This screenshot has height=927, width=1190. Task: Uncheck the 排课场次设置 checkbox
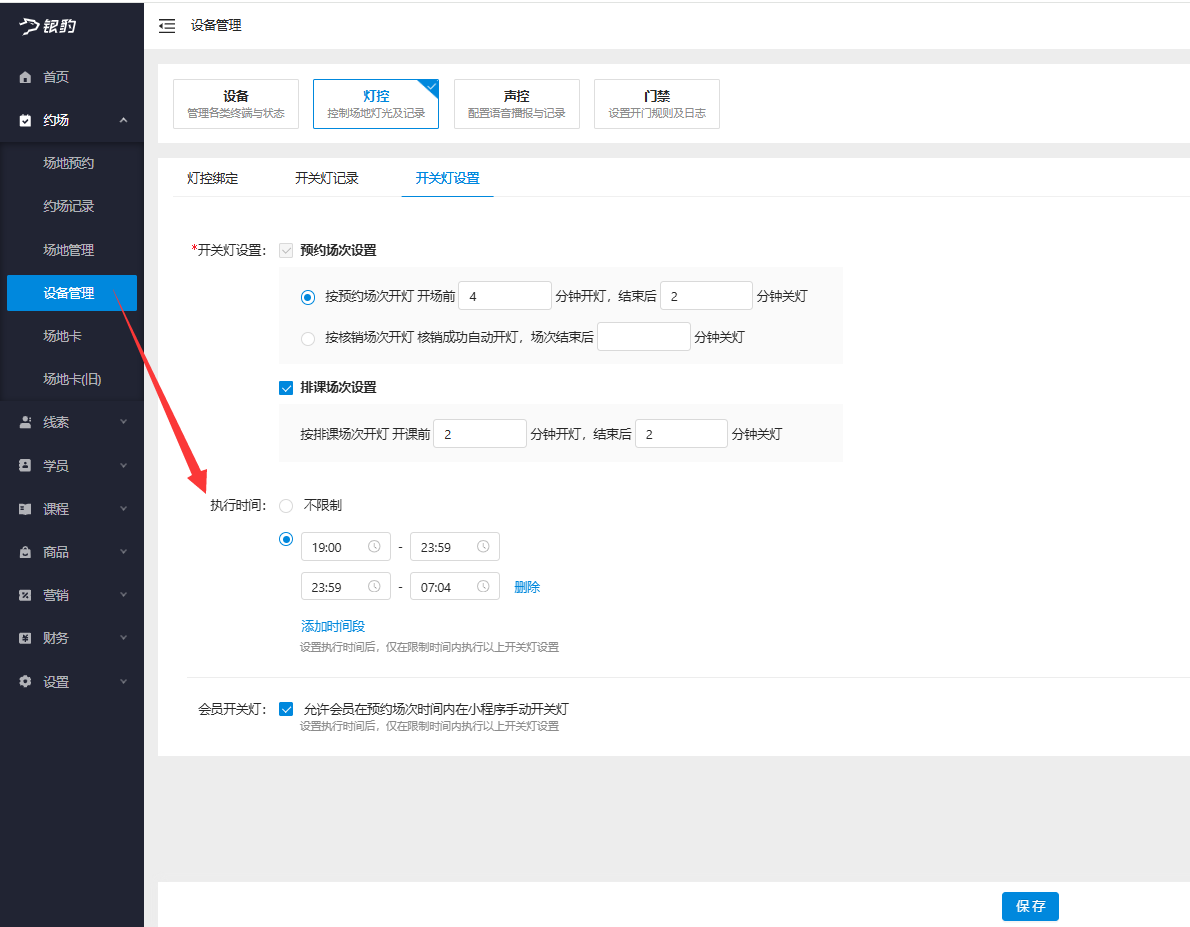click(285, 389)
